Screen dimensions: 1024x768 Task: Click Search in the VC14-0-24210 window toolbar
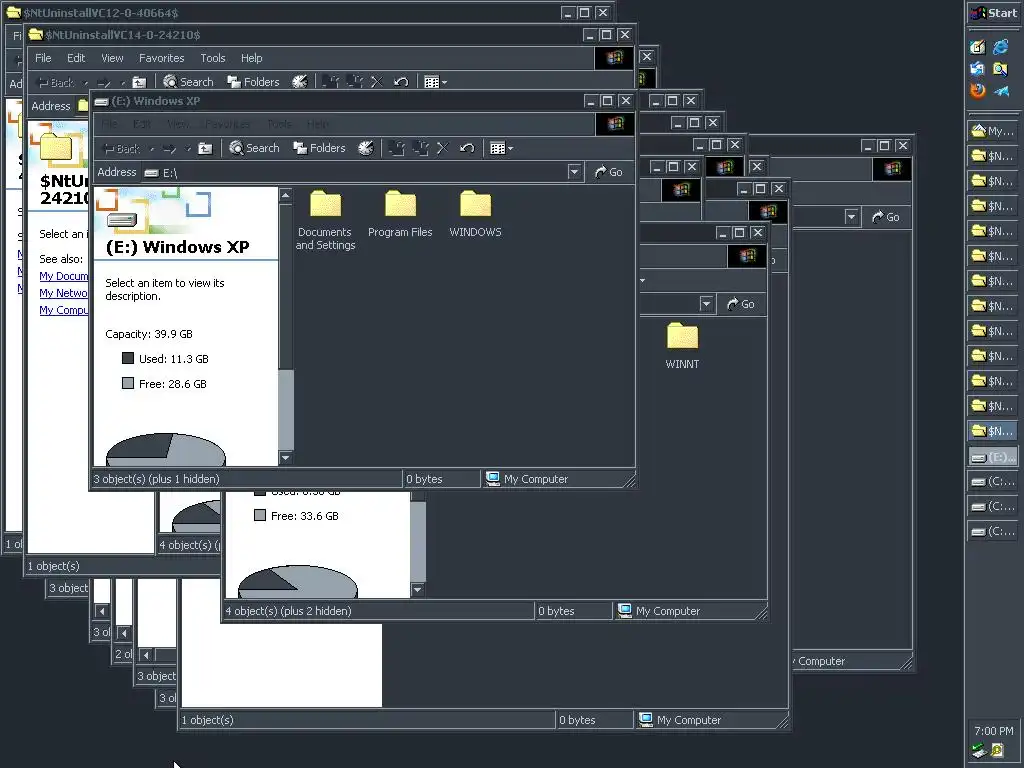coord(188,82)
